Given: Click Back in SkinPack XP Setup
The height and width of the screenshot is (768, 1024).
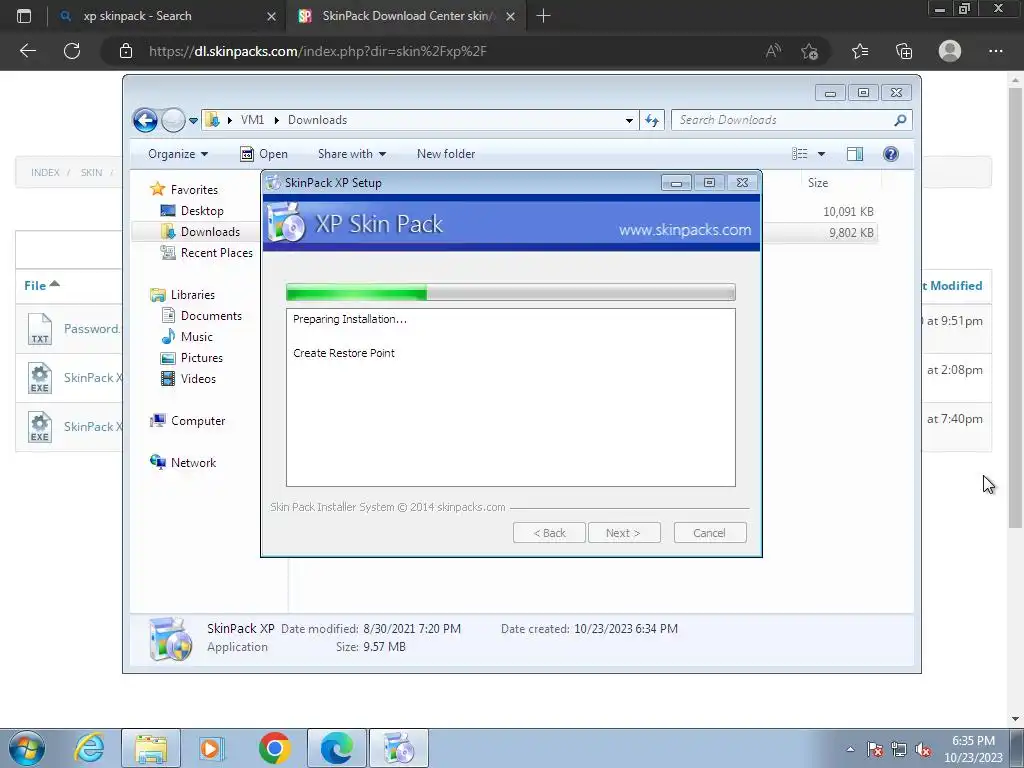Looking at the screenshot, I should (x=549, y=533).
